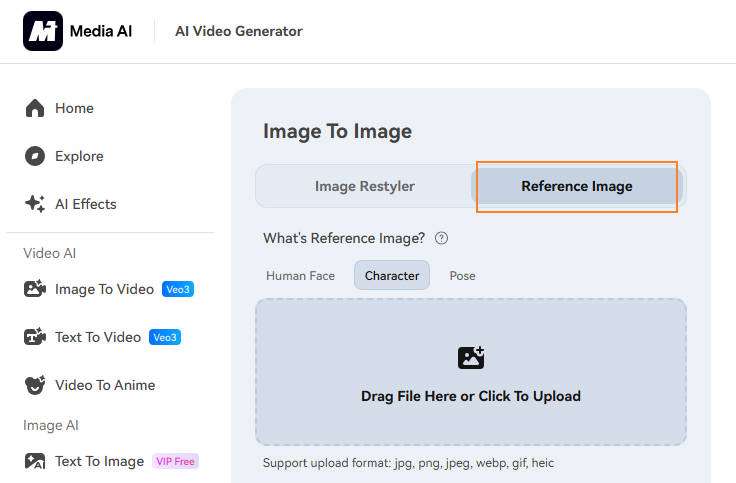The width and height of the screenshot is (736, 483).
Task: Select the Character reference type
Action: pos(392,275)
